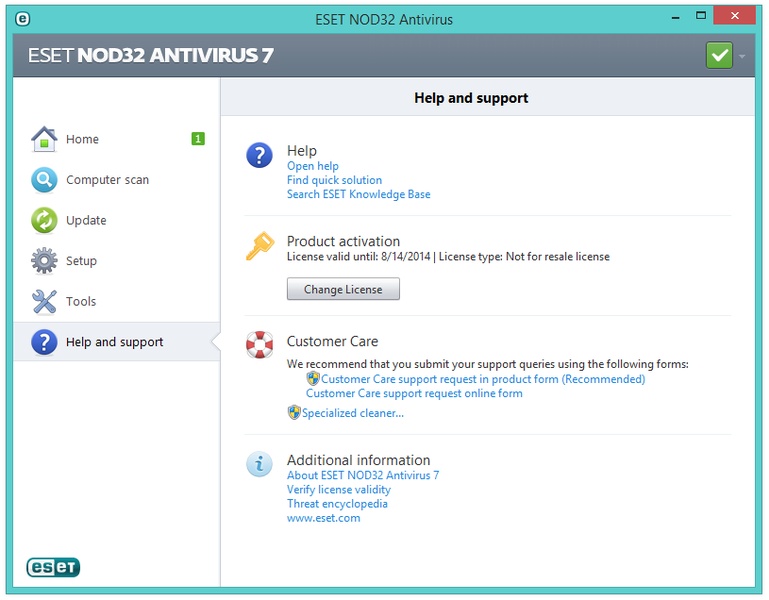Click the Product activation key icon
Viewport: 769px width, 600px height.
(x=259, y=246)
